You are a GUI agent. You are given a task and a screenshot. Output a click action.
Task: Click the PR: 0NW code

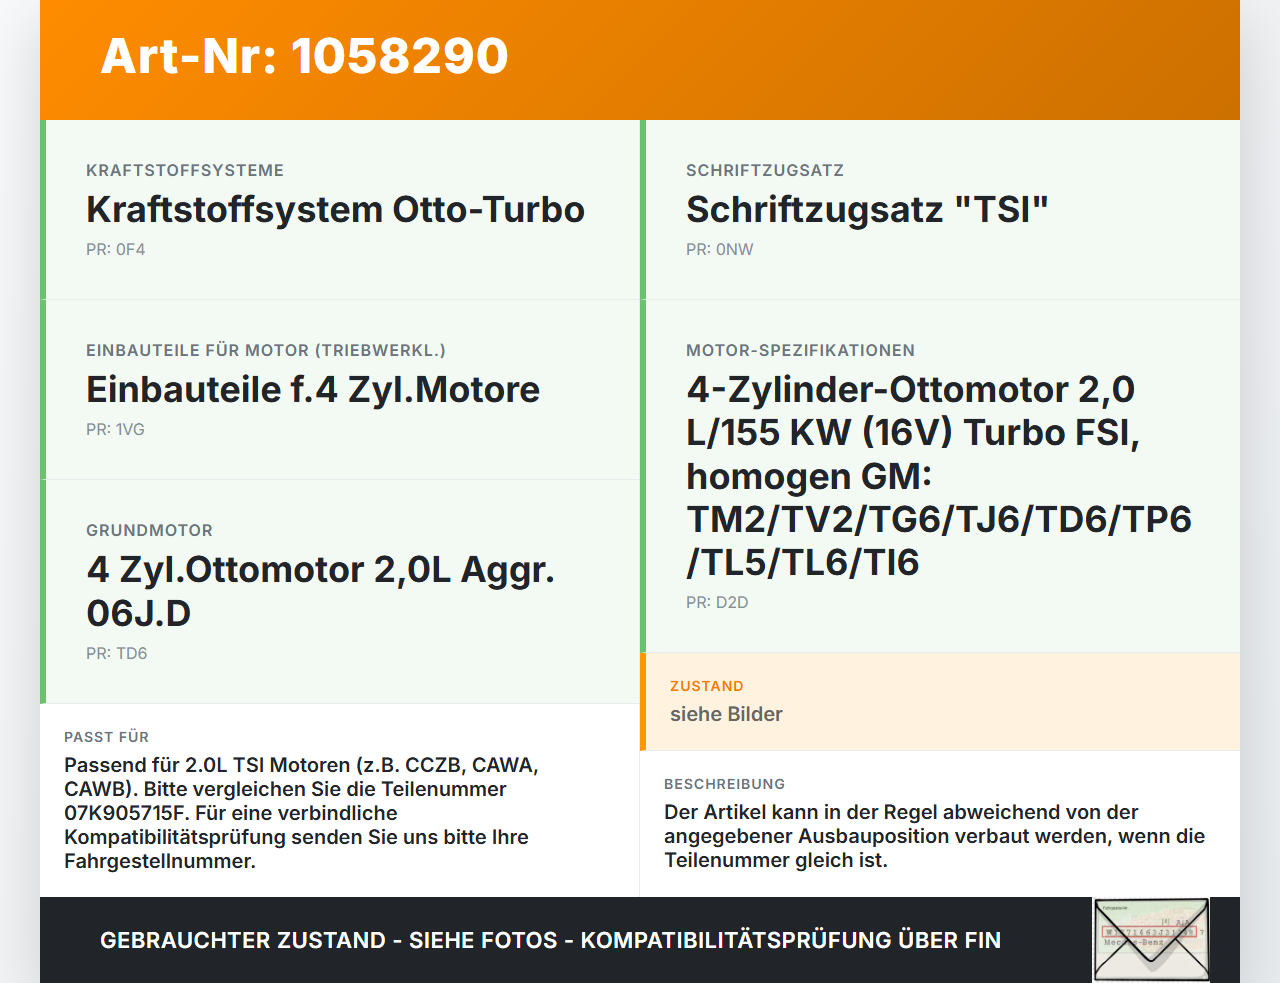tap(720, 250)
